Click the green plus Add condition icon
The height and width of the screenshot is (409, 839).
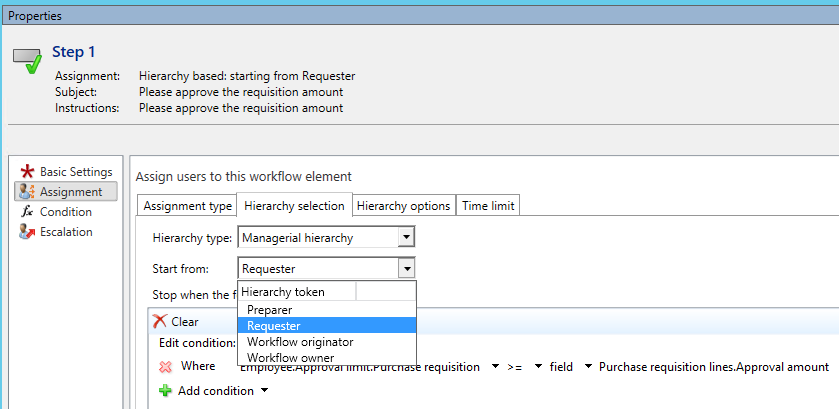coord(166,391)
